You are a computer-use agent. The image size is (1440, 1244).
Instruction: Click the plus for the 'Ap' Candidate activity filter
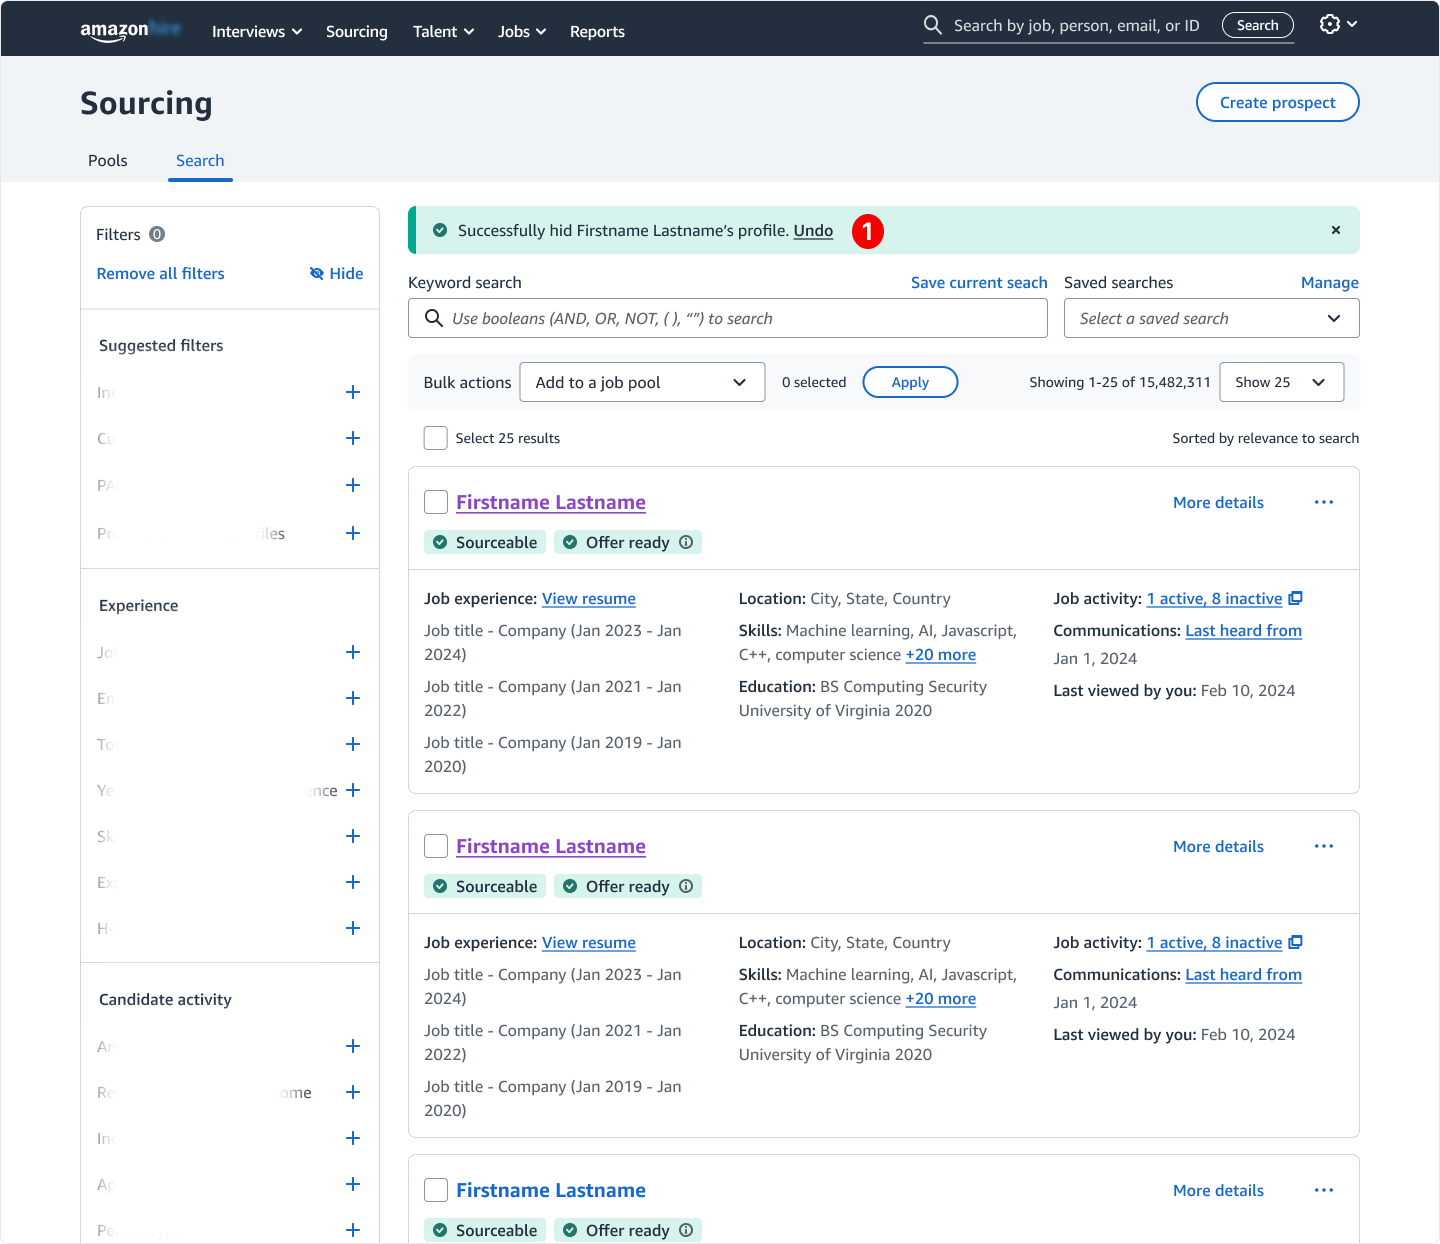pos(353,1184)
